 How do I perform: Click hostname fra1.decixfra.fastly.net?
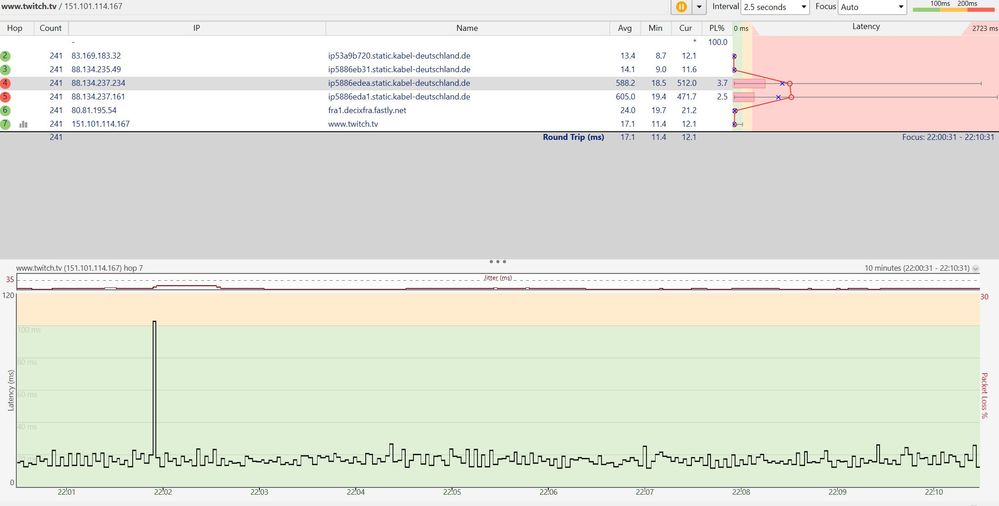coord(366,110)
